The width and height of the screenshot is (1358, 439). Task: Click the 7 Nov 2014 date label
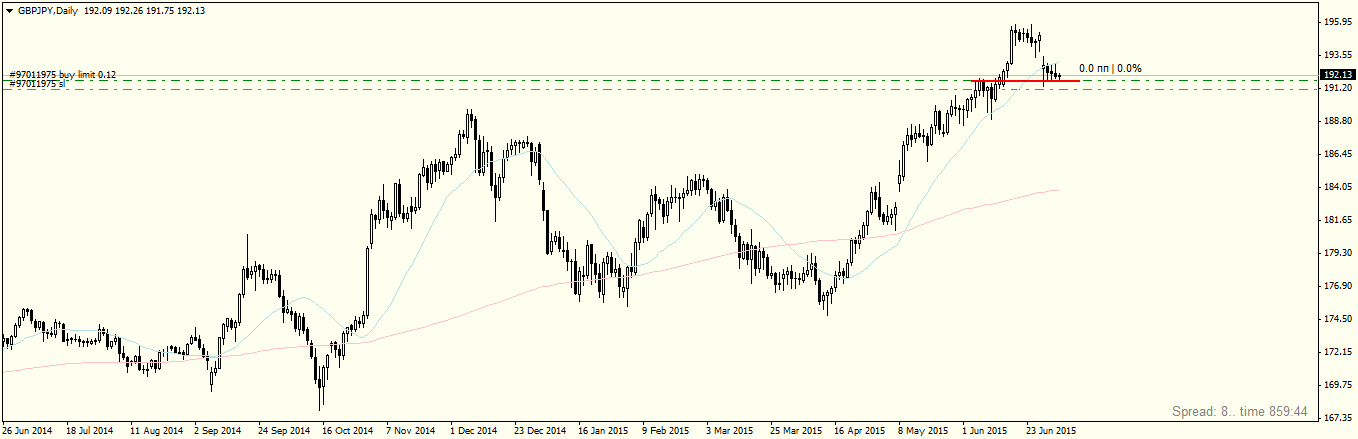point(410,431)
